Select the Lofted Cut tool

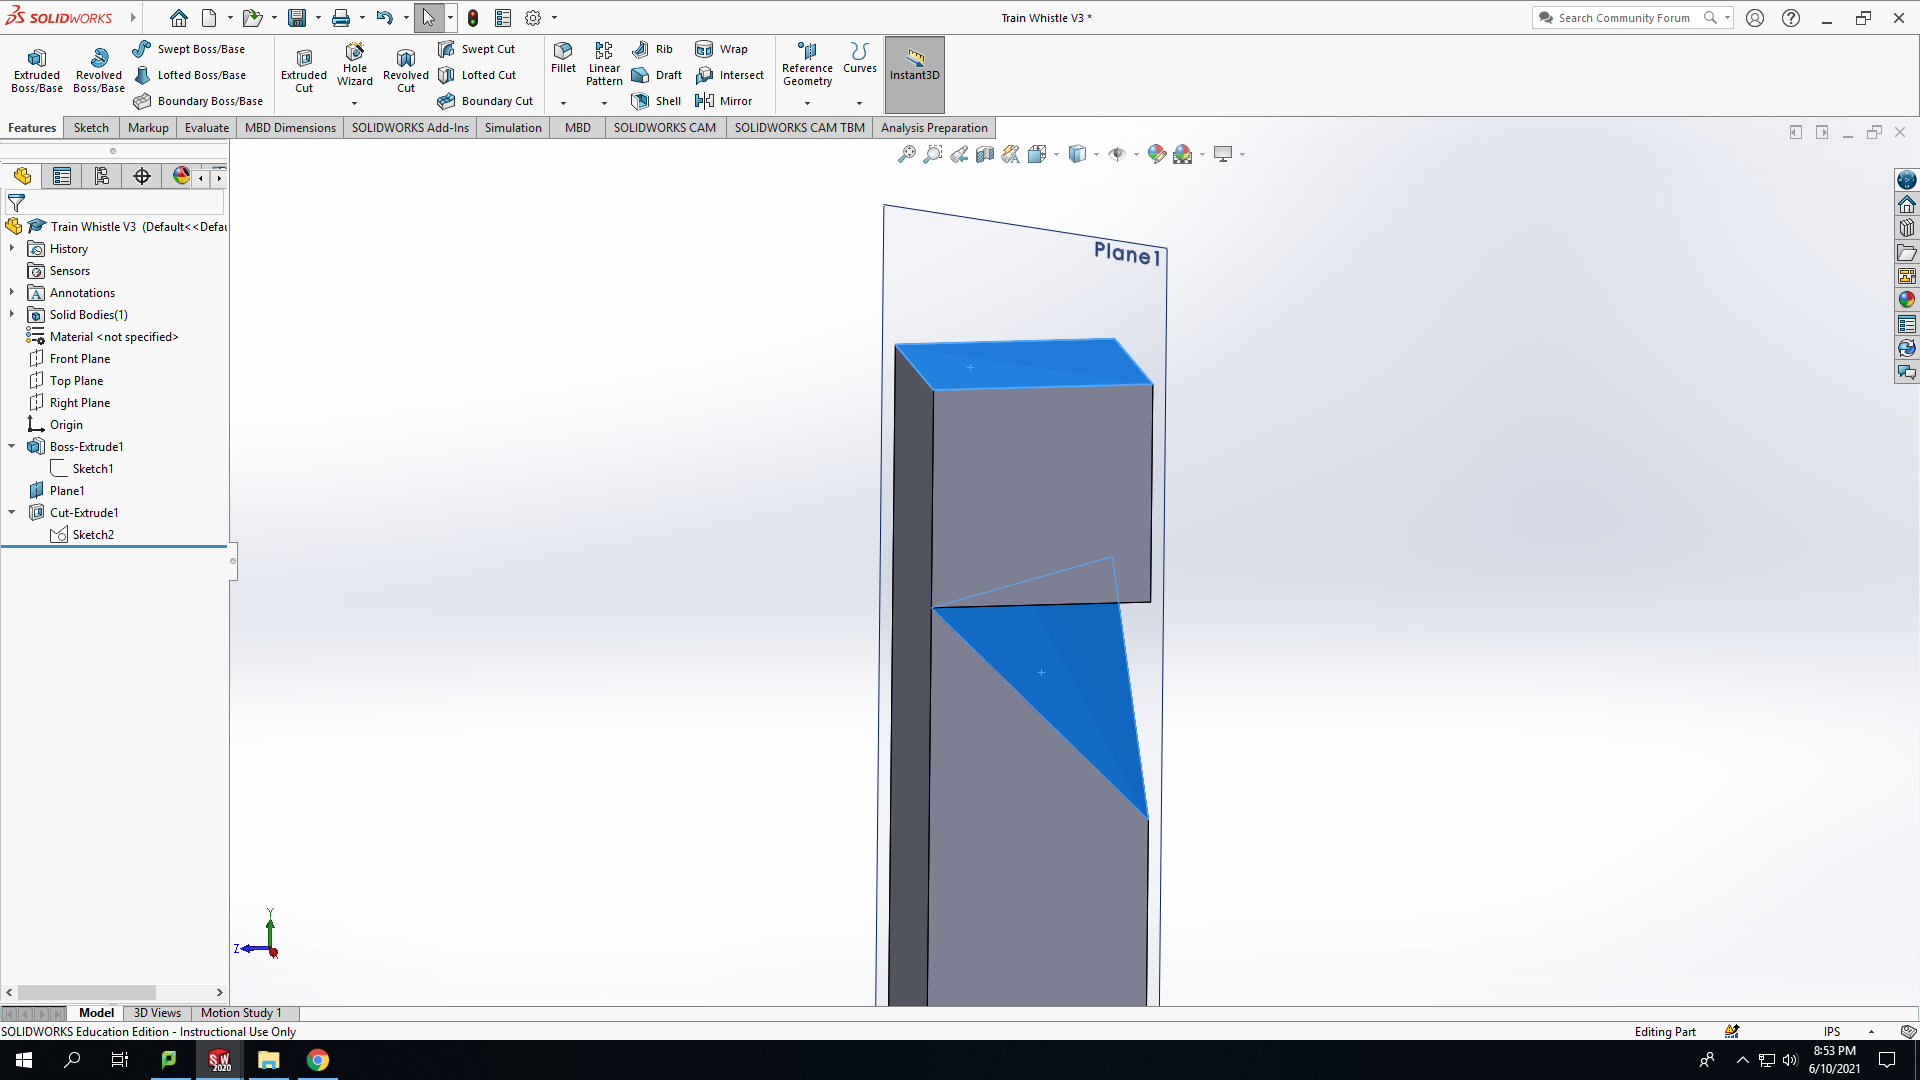(477, 75)
